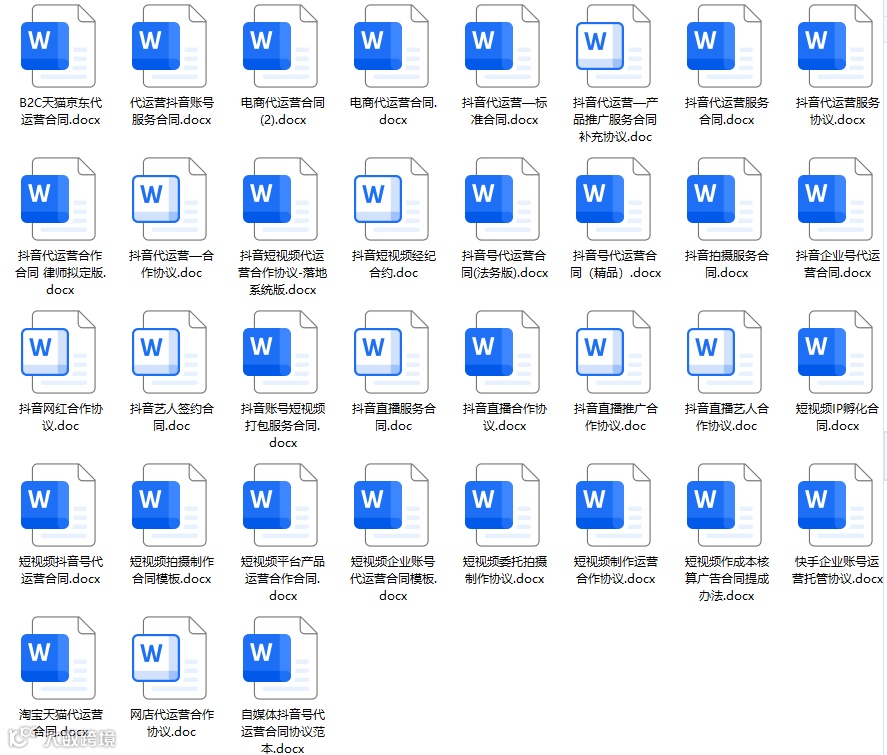Screen dimensions: 887x755
Task: Select the 抖音代运营—合作协议.doc icon
Action: click(x=169, y=200)
